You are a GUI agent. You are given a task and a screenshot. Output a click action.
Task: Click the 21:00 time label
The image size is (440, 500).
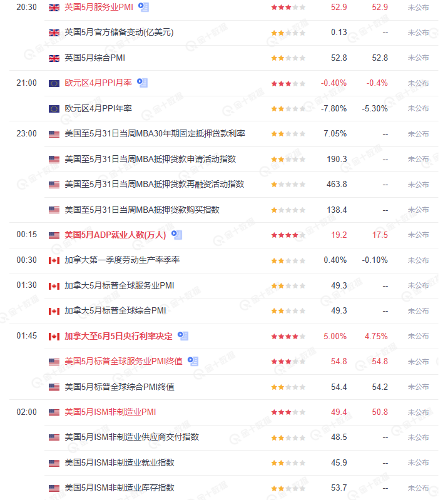[27, 83]
